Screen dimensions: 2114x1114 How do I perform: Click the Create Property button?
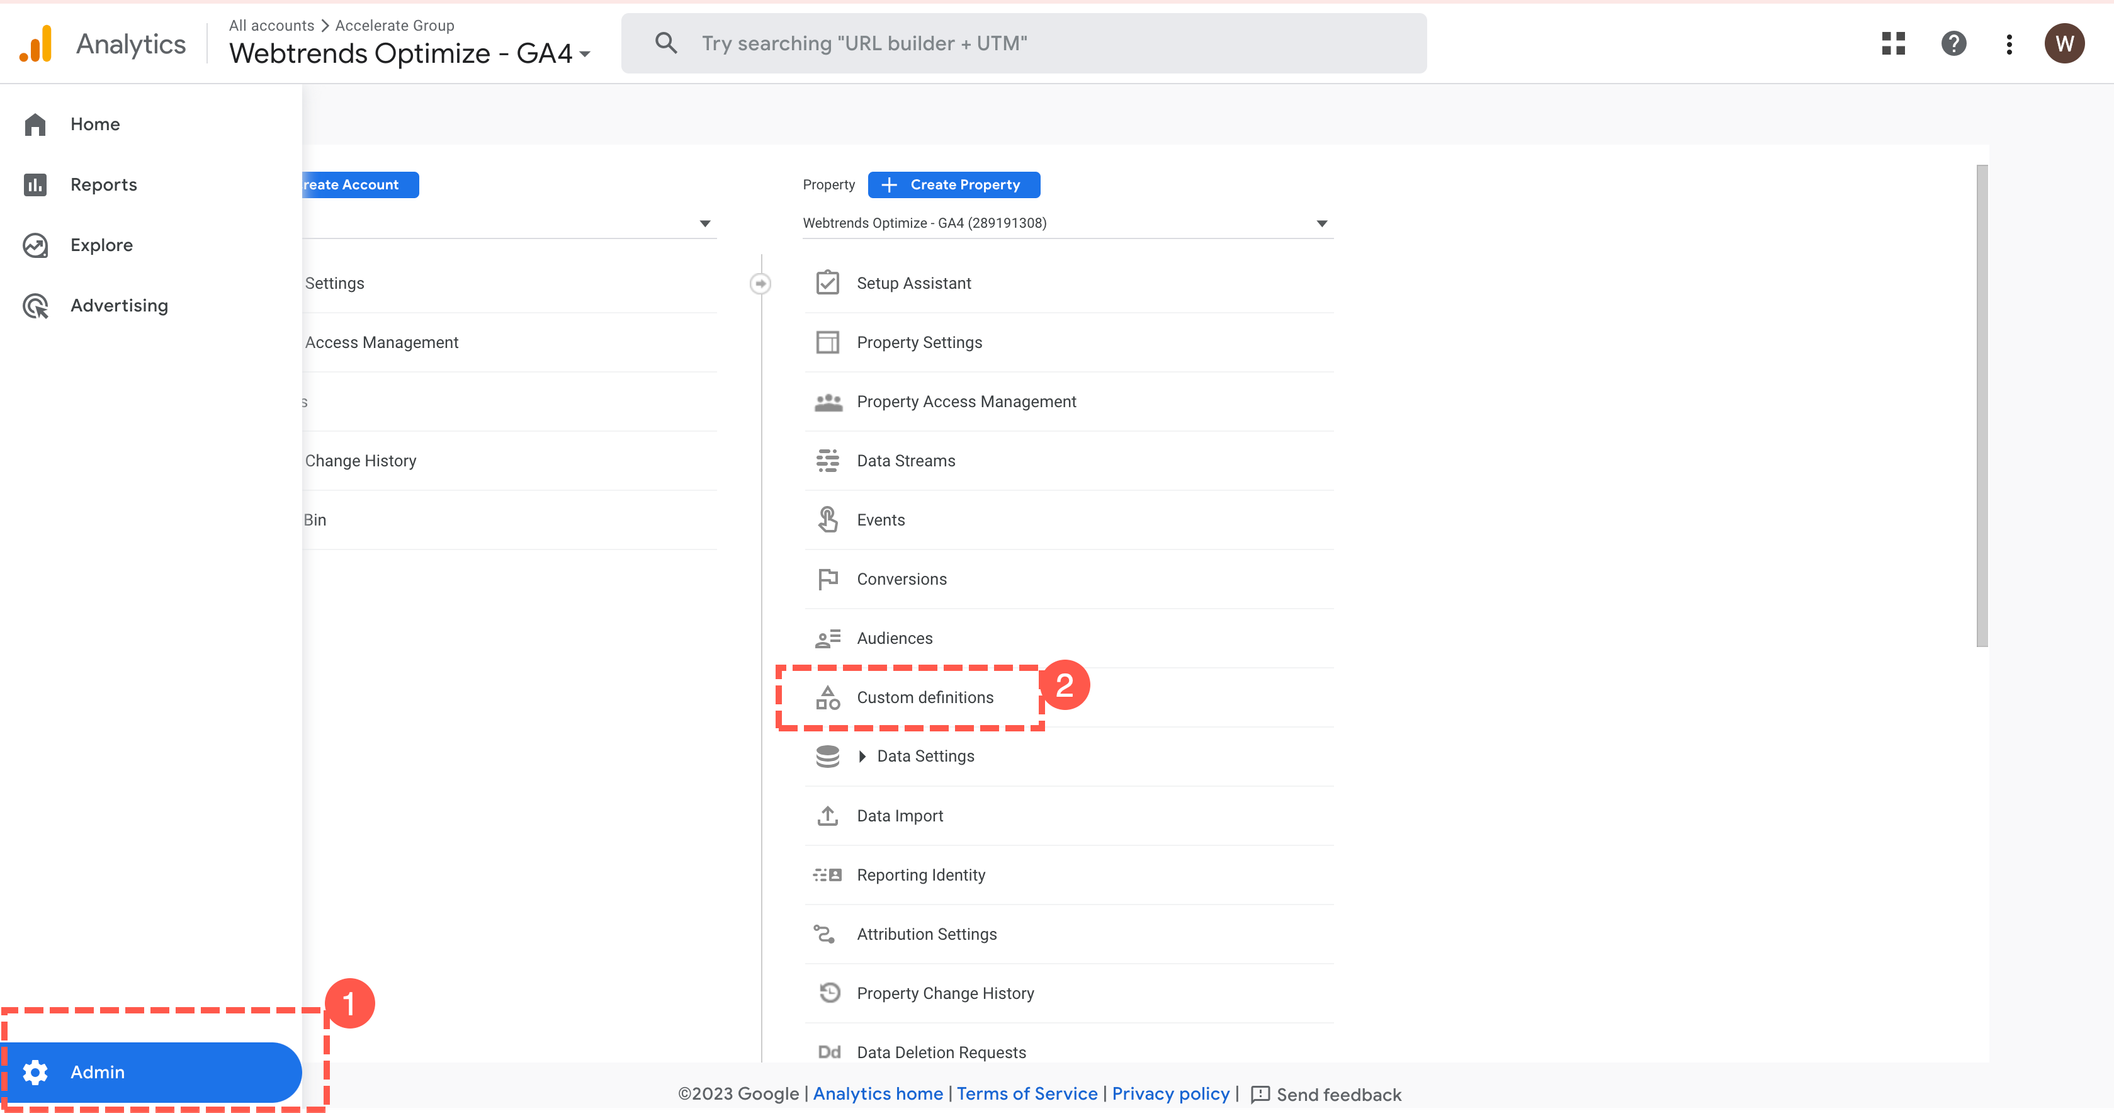[x=953, y=185]
